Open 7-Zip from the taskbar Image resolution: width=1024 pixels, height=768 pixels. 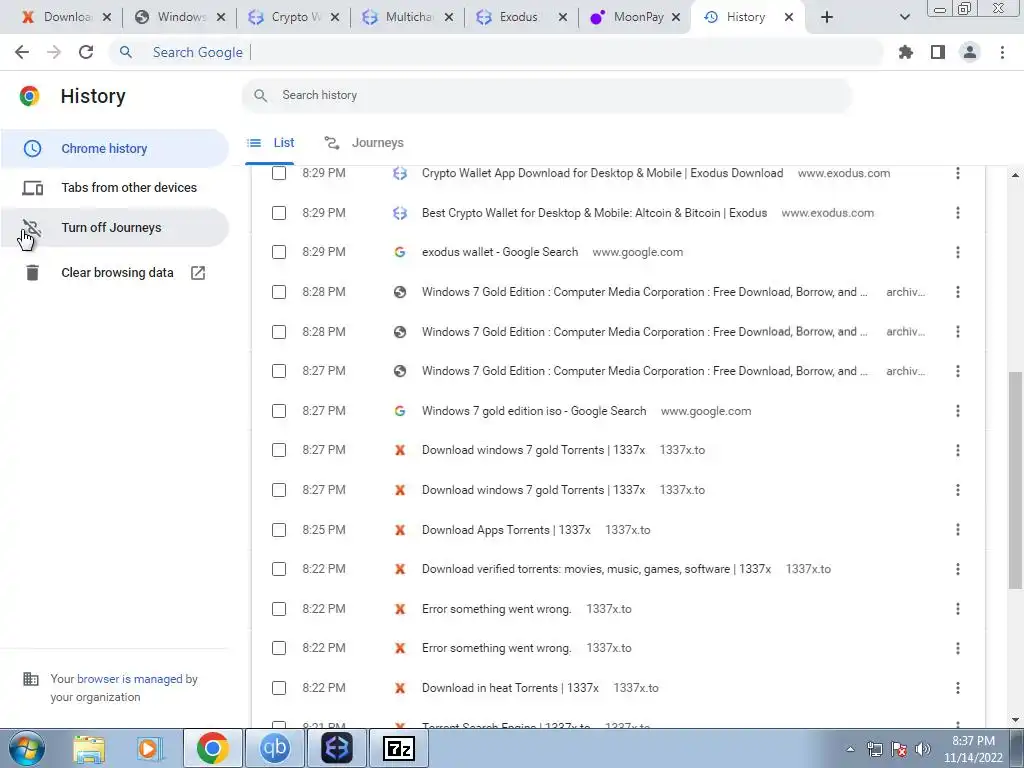399,748
